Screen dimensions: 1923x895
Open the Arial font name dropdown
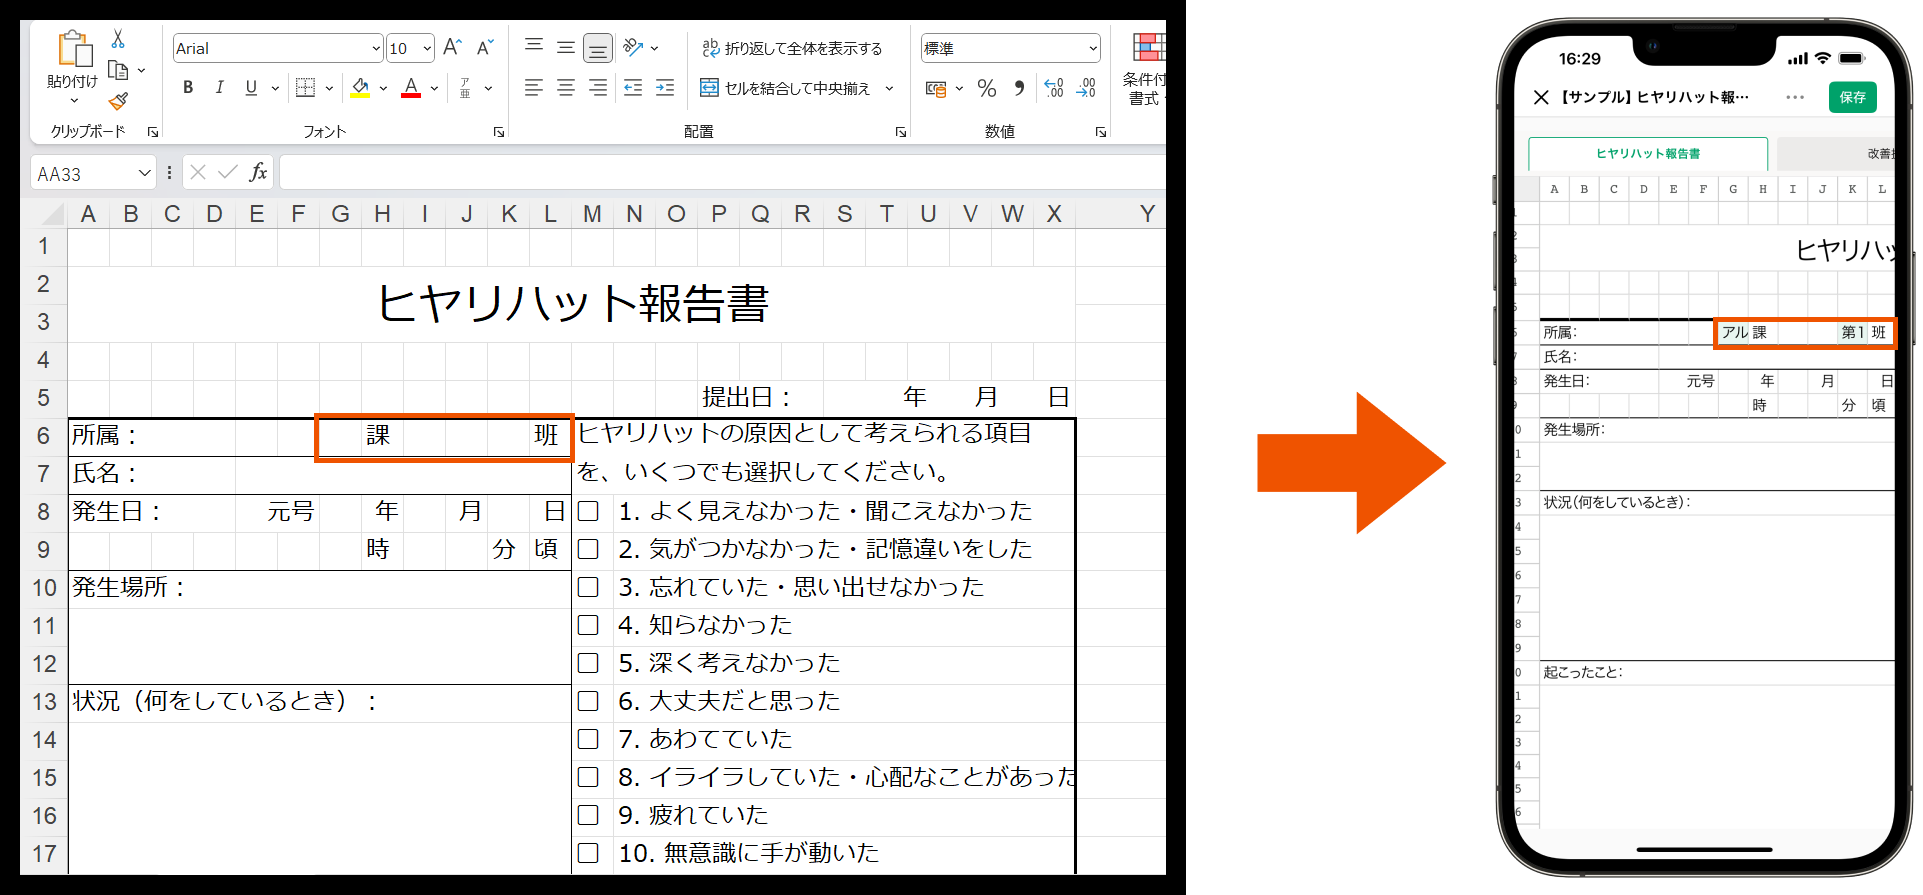tap(376, 48)
